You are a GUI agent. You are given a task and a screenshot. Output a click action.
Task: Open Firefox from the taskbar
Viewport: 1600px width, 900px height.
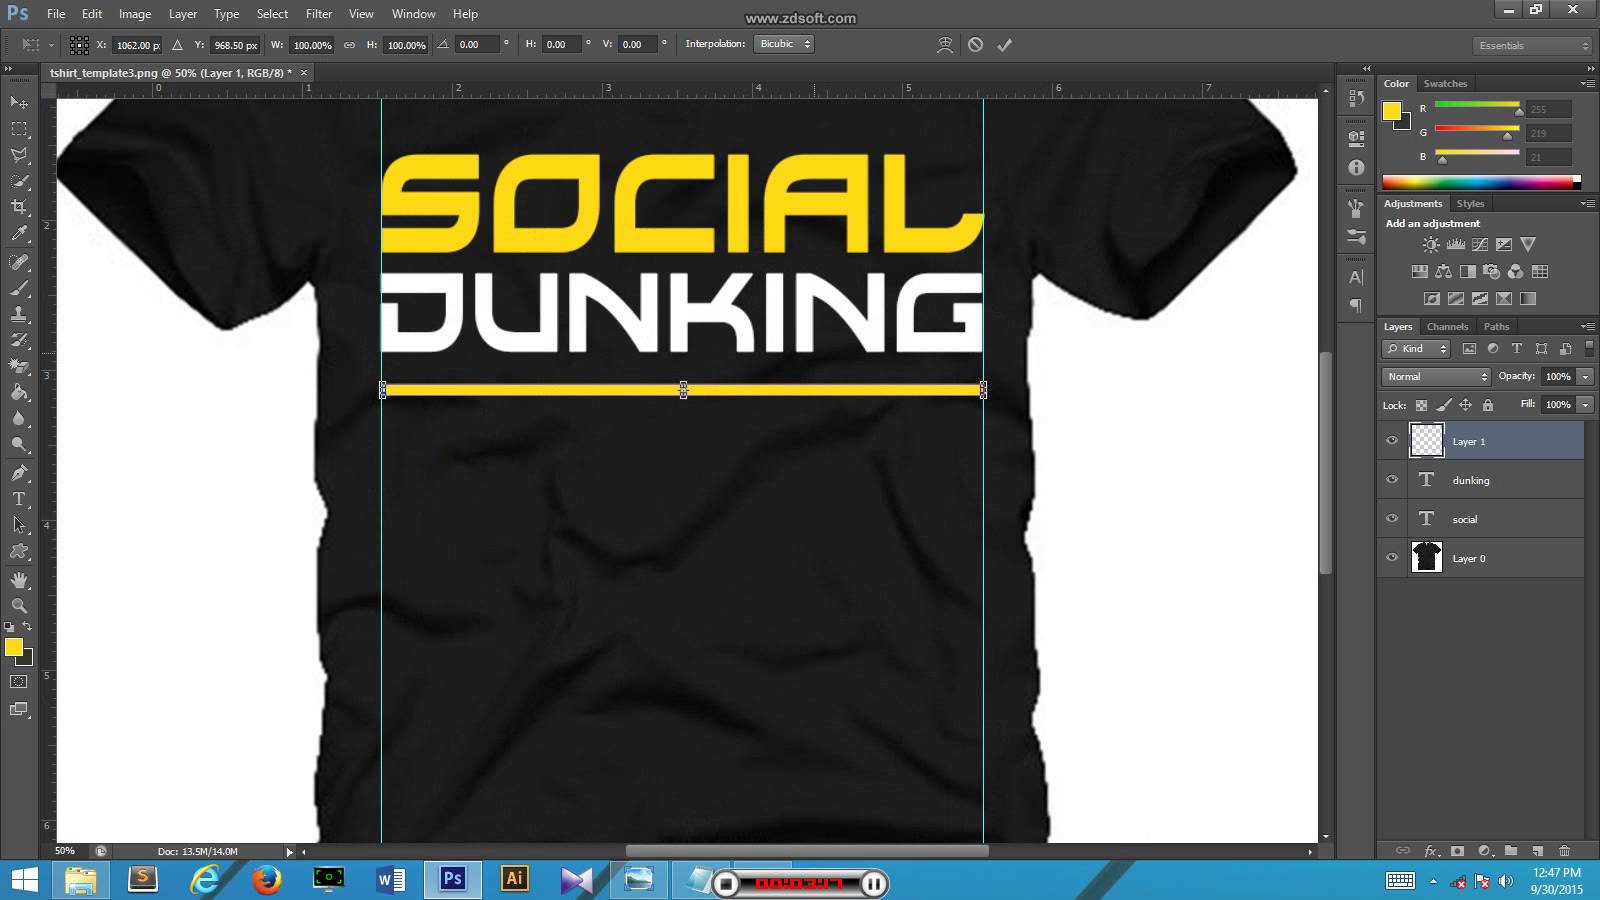click(266, 879)
